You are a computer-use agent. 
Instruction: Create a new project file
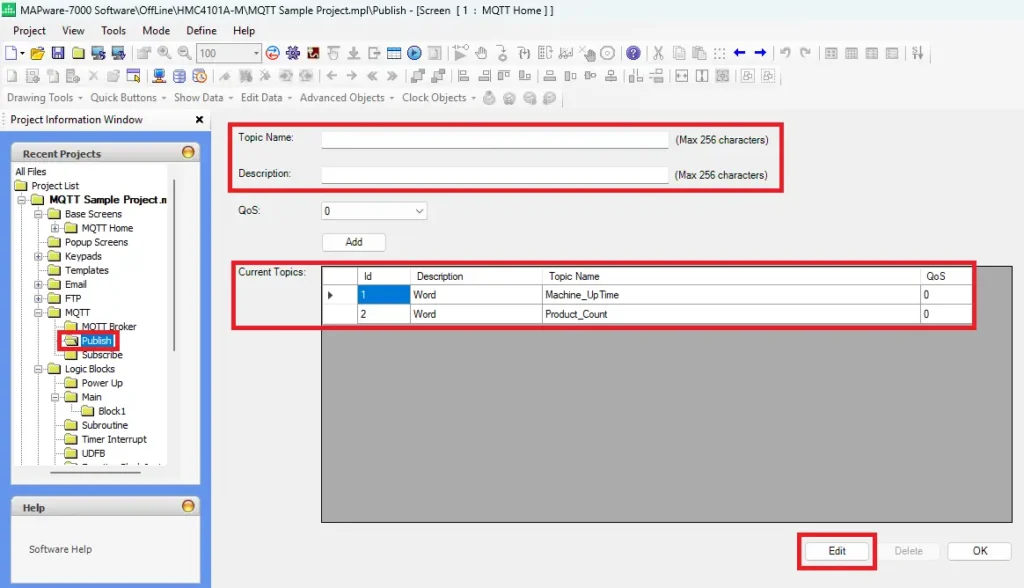pos(12,53)
